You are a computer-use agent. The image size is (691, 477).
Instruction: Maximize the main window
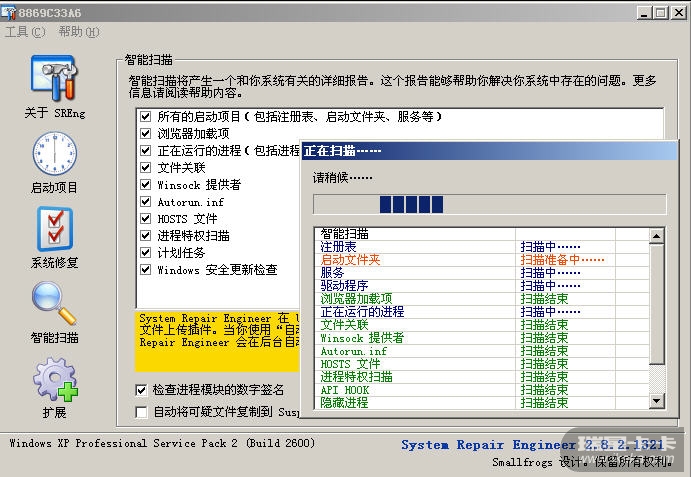tap(661, 13)
